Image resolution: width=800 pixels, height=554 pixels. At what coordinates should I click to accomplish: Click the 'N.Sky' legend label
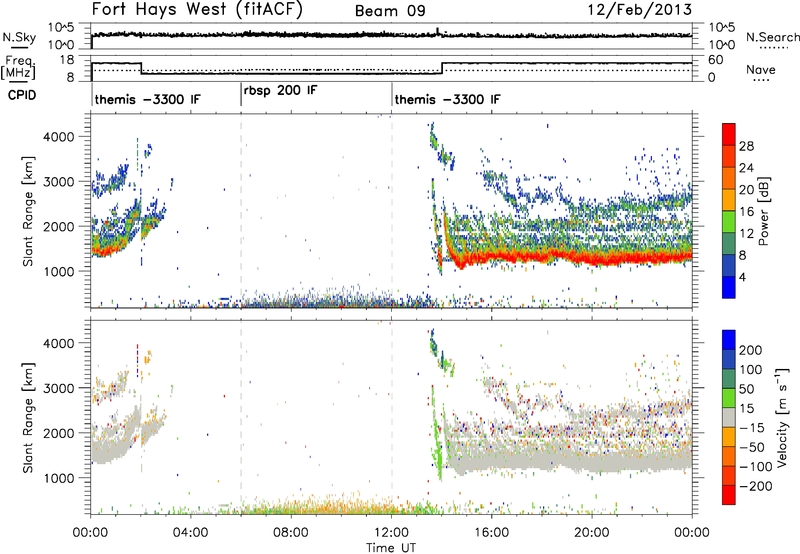tap(19, 37)
